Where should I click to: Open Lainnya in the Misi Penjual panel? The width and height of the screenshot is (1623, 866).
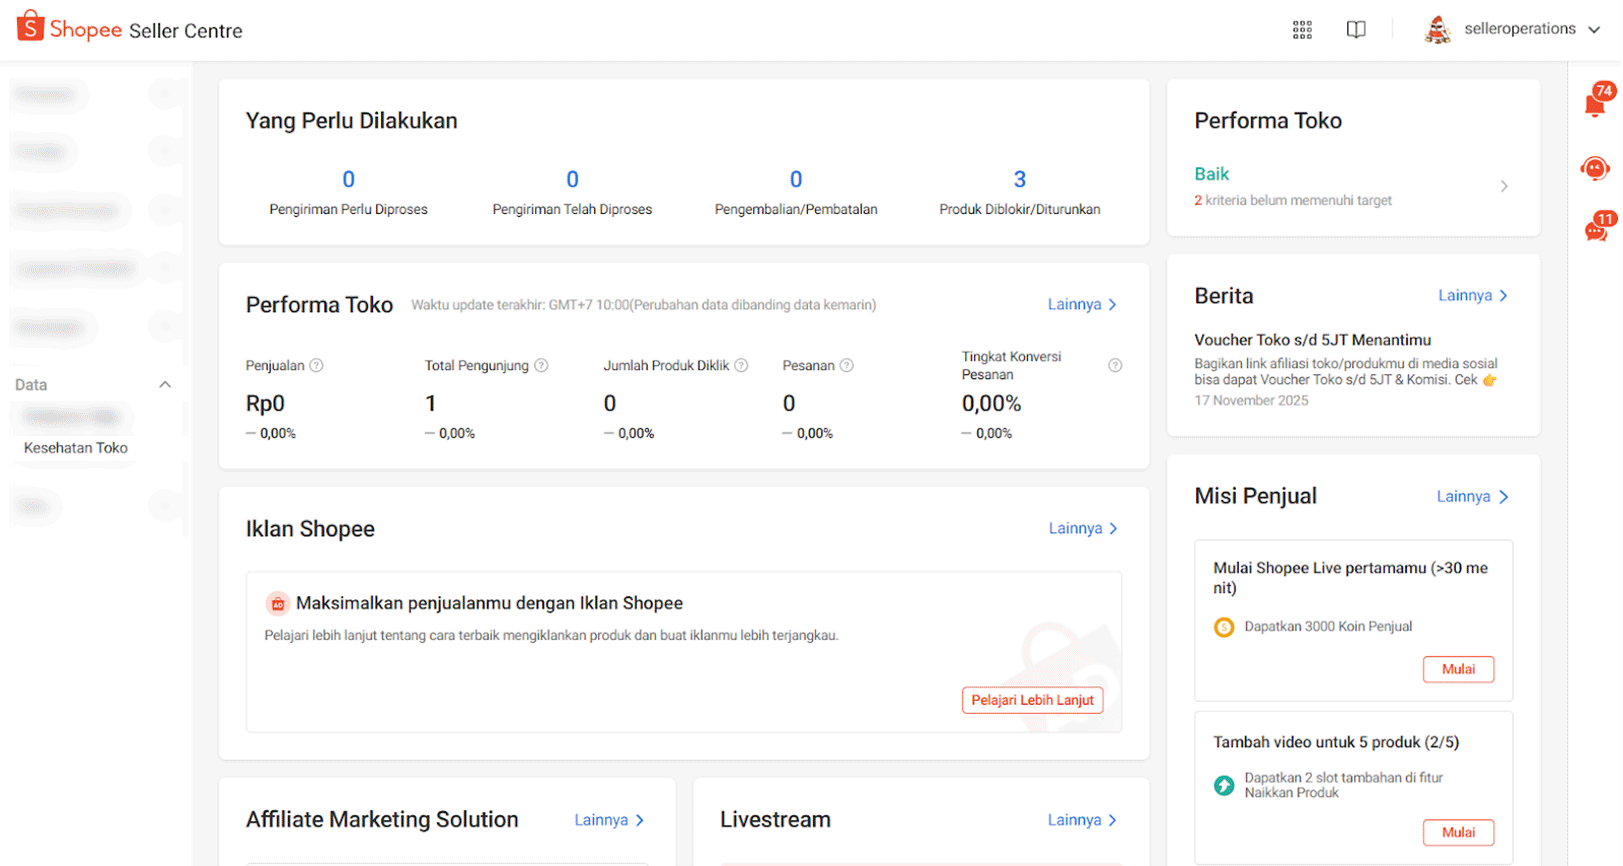click(x=1472, y=497)
